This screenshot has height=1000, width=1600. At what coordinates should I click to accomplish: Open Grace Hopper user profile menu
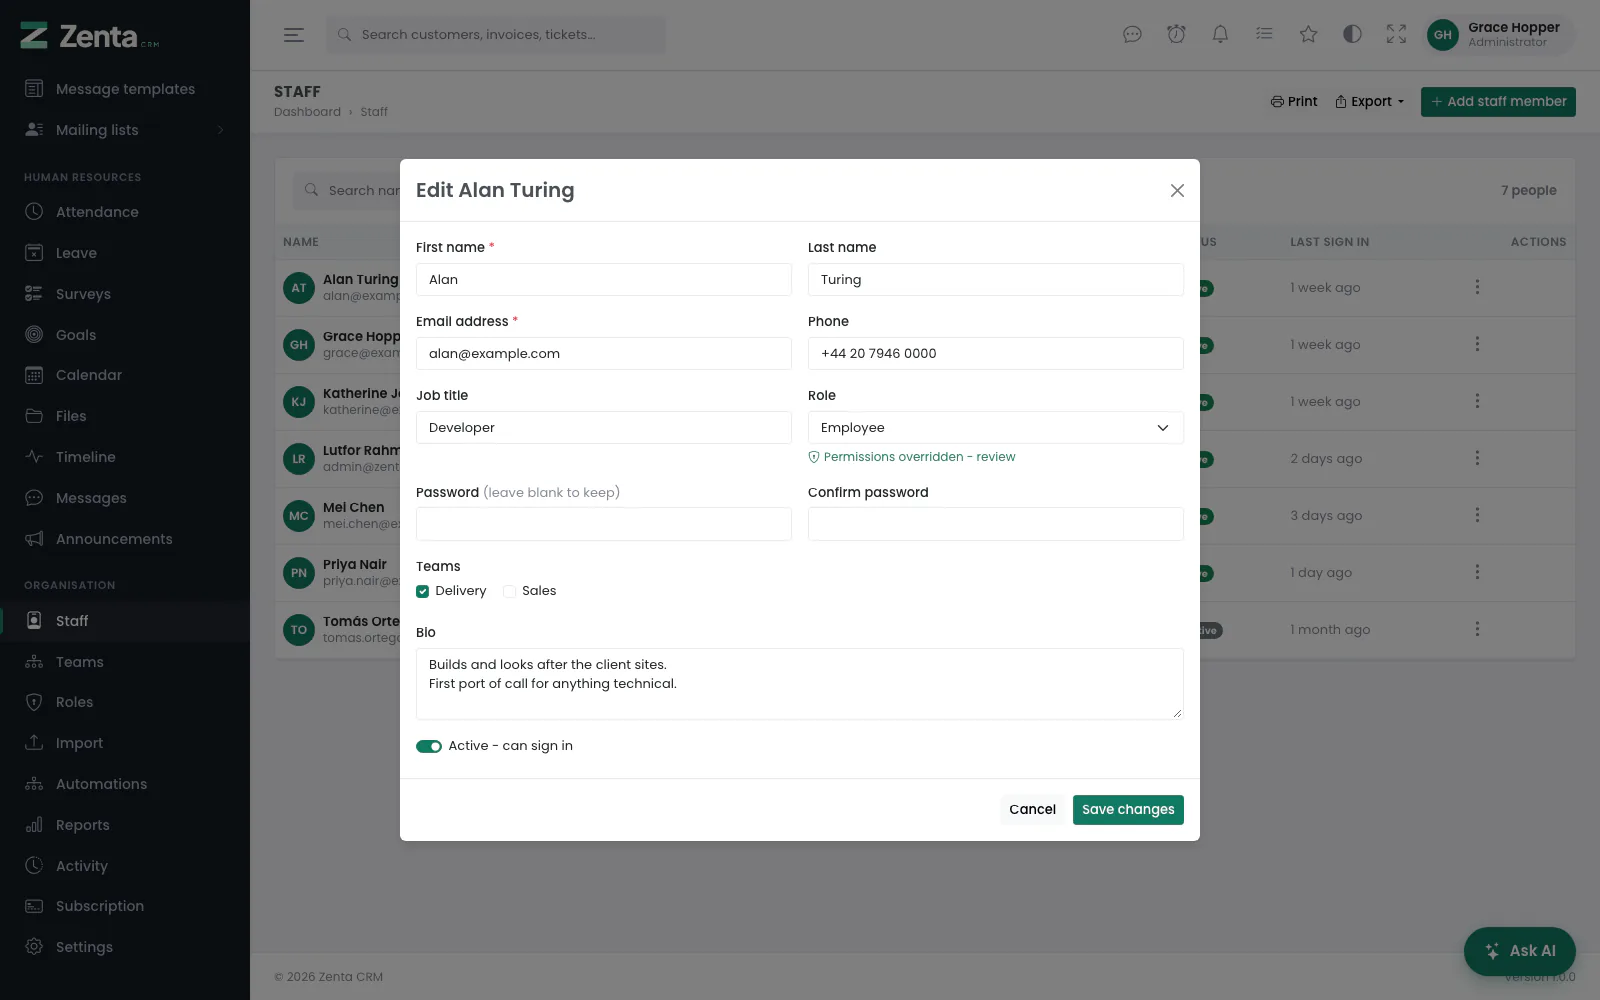tap(1497, 34)
